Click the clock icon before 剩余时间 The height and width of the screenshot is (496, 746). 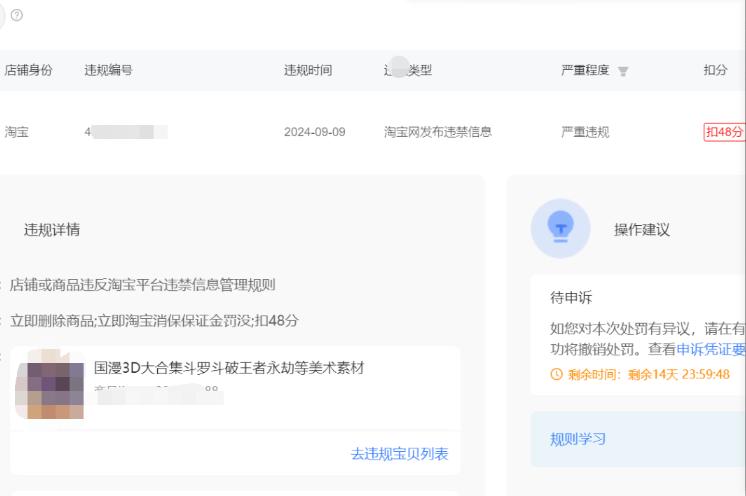click(x=556, y=374)
